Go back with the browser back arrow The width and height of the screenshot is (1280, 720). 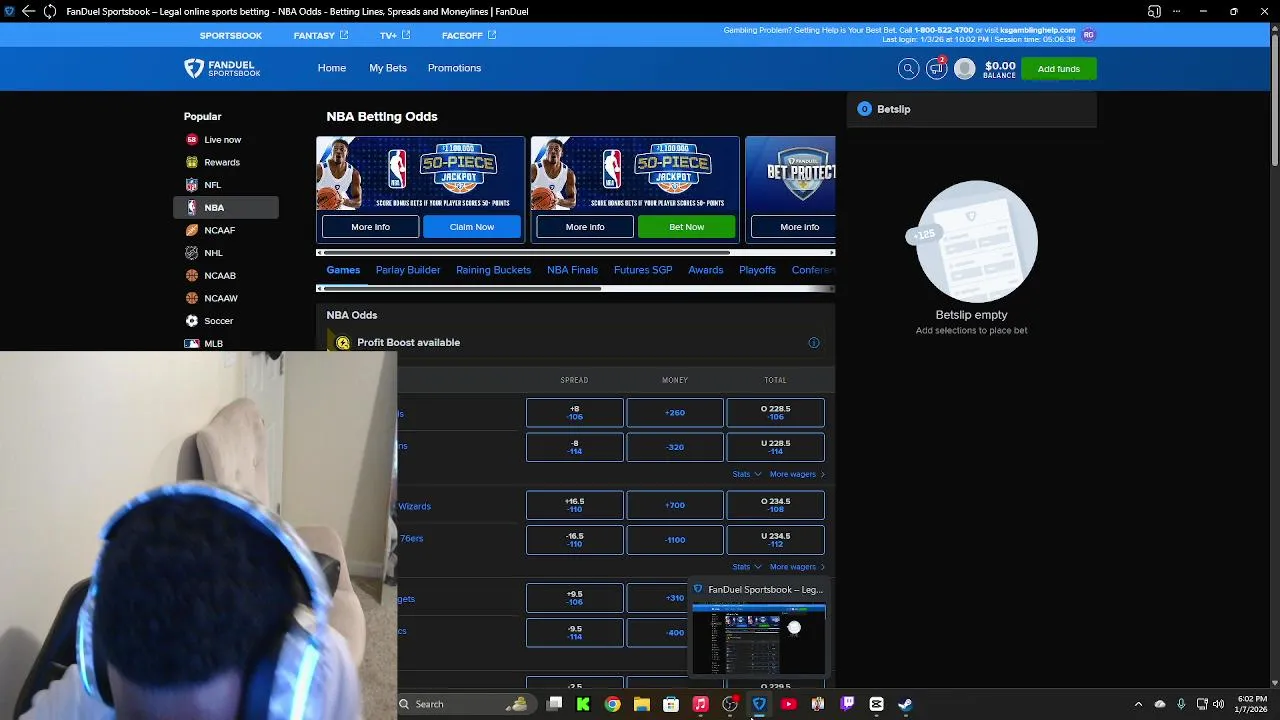tap(28, 11)
